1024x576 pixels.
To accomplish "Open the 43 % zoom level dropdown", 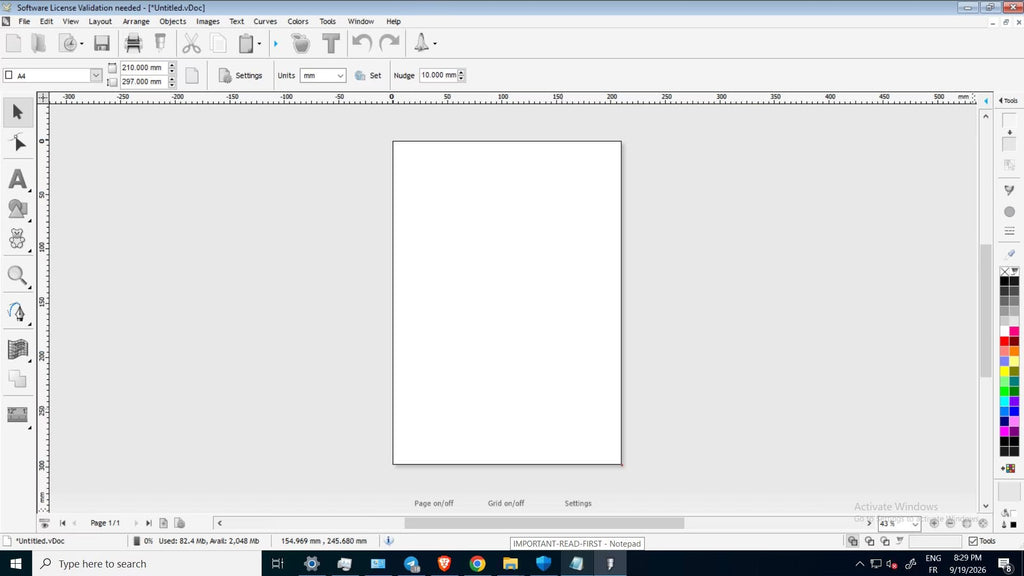I will click(x=914, y=524).
